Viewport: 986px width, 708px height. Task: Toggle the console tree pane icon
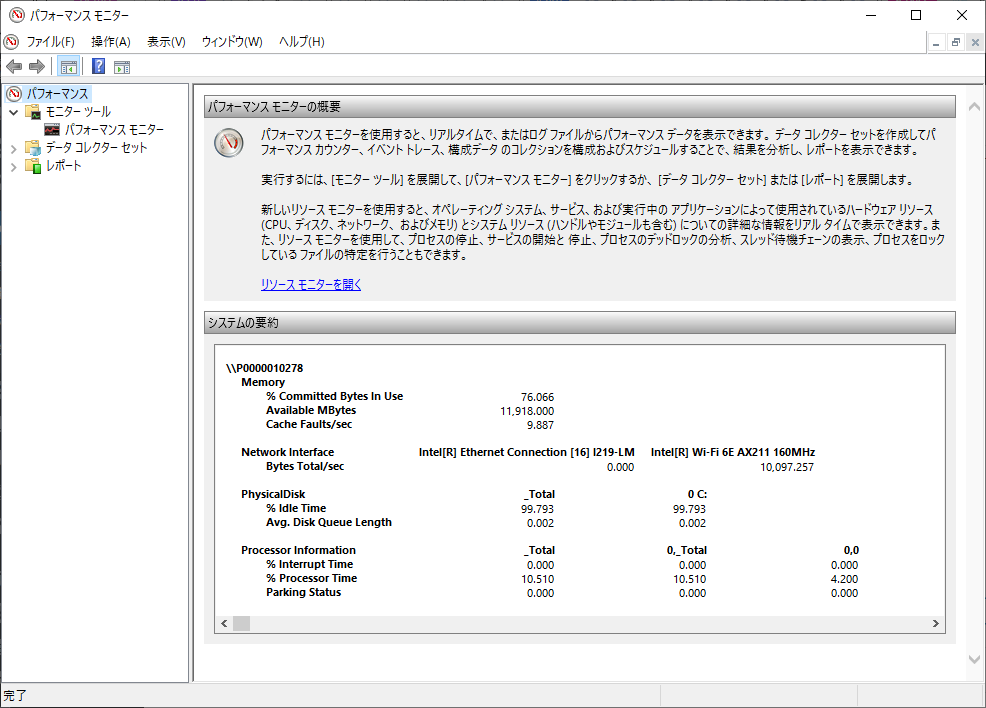click(69, 67)
